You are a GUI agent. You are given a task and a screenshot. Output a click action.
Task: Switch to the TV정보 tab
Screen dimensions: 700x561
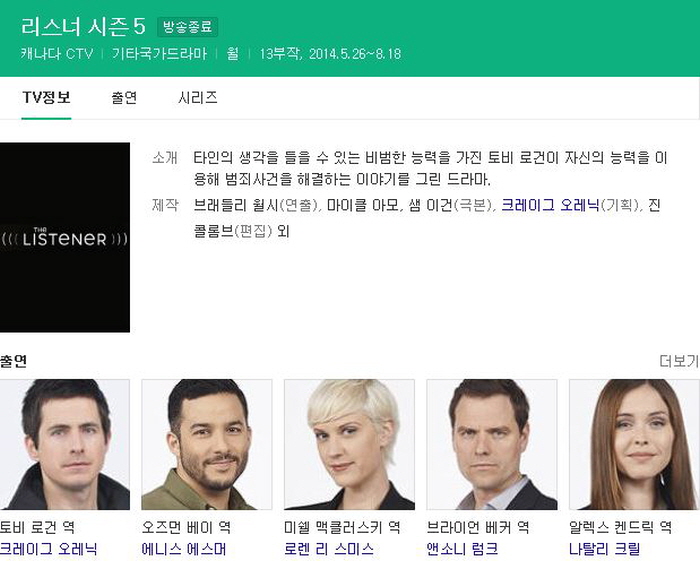(x=46, y=98)
